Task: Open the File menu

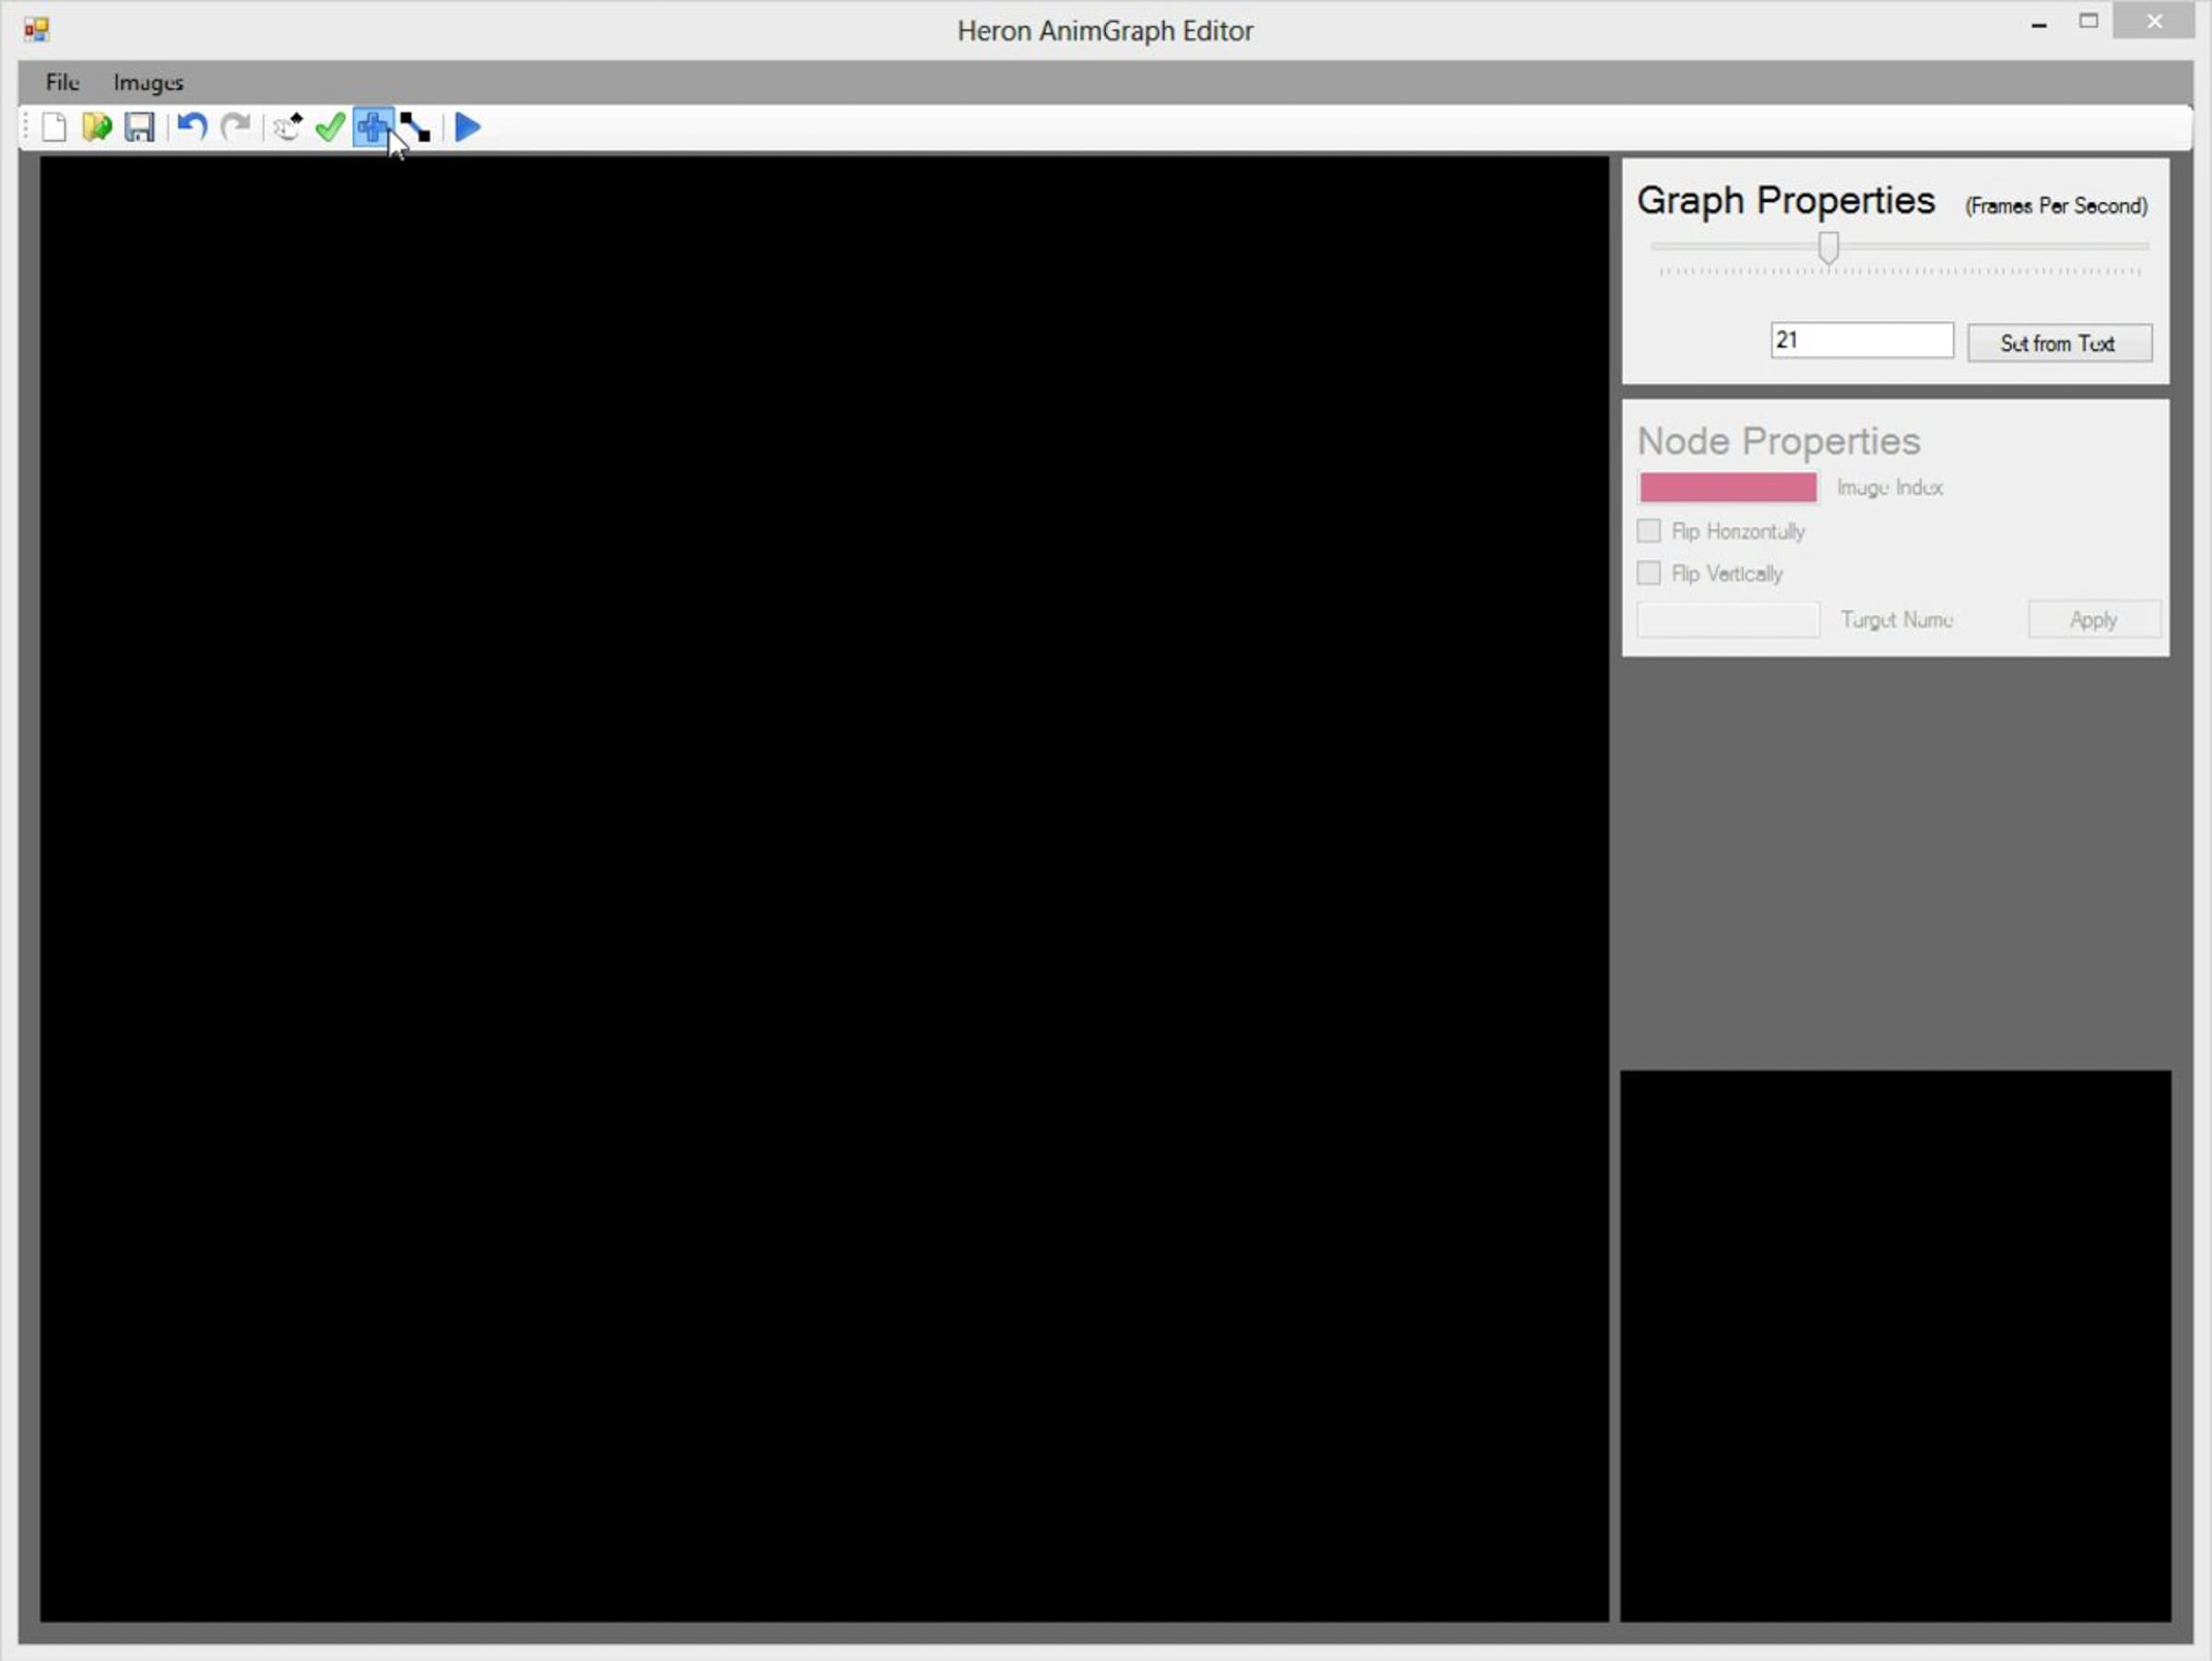Action: click(x=62, y=83)
